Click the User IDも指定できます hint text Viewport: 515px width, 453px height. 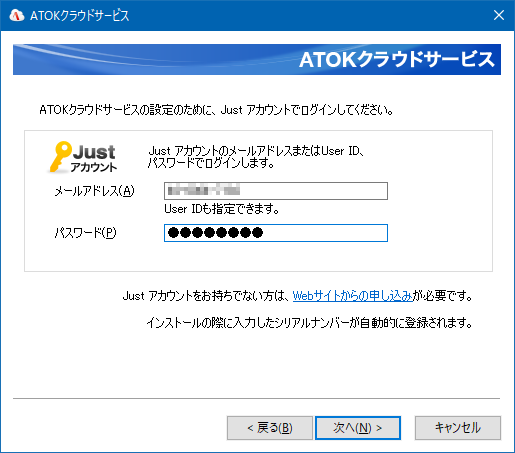click(x=222, y=209)
